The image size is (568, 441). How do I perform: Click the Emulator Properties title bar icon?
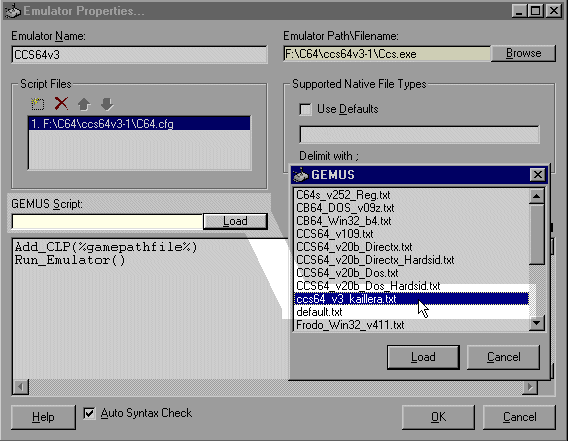12,11
